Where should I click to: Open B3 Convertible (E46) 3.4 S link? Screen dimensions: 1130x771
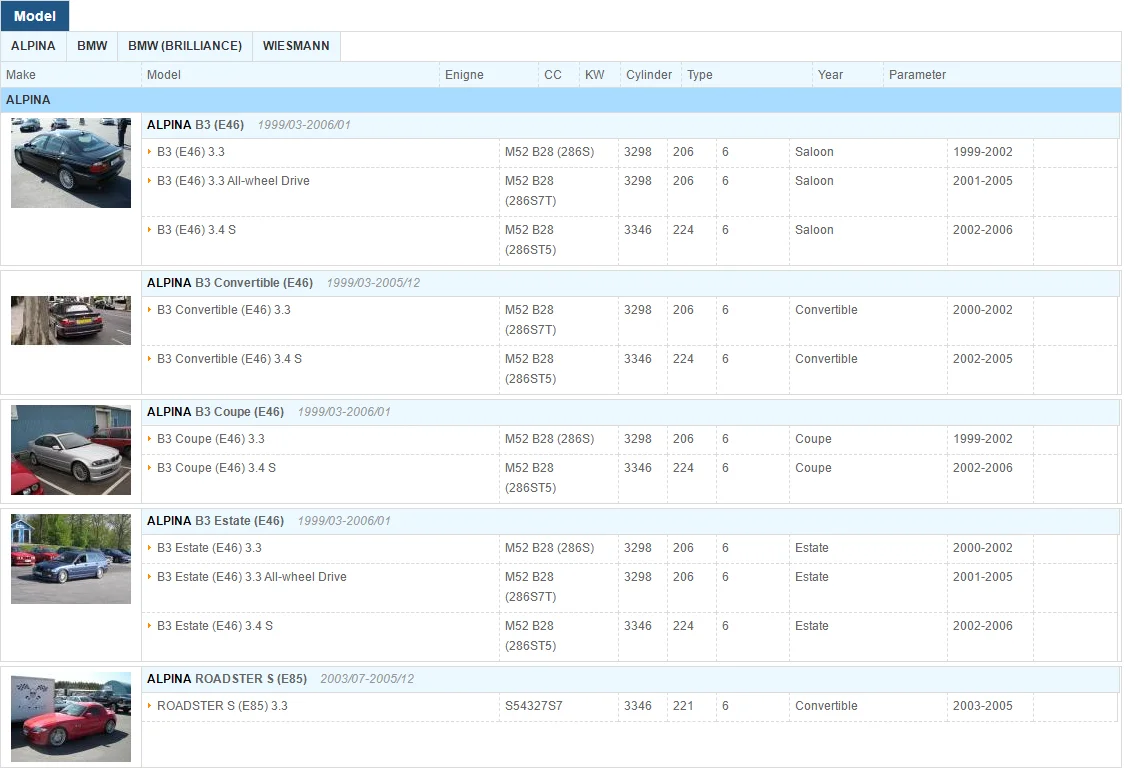[230, 359]
